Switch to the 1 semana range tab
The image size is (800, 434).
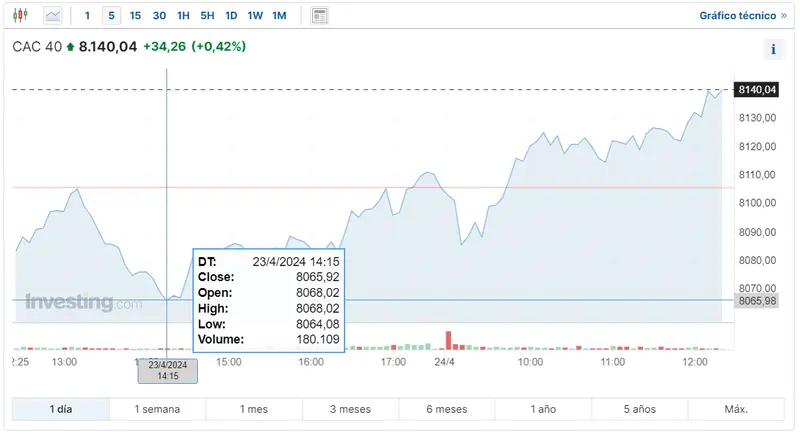point(157,410)
